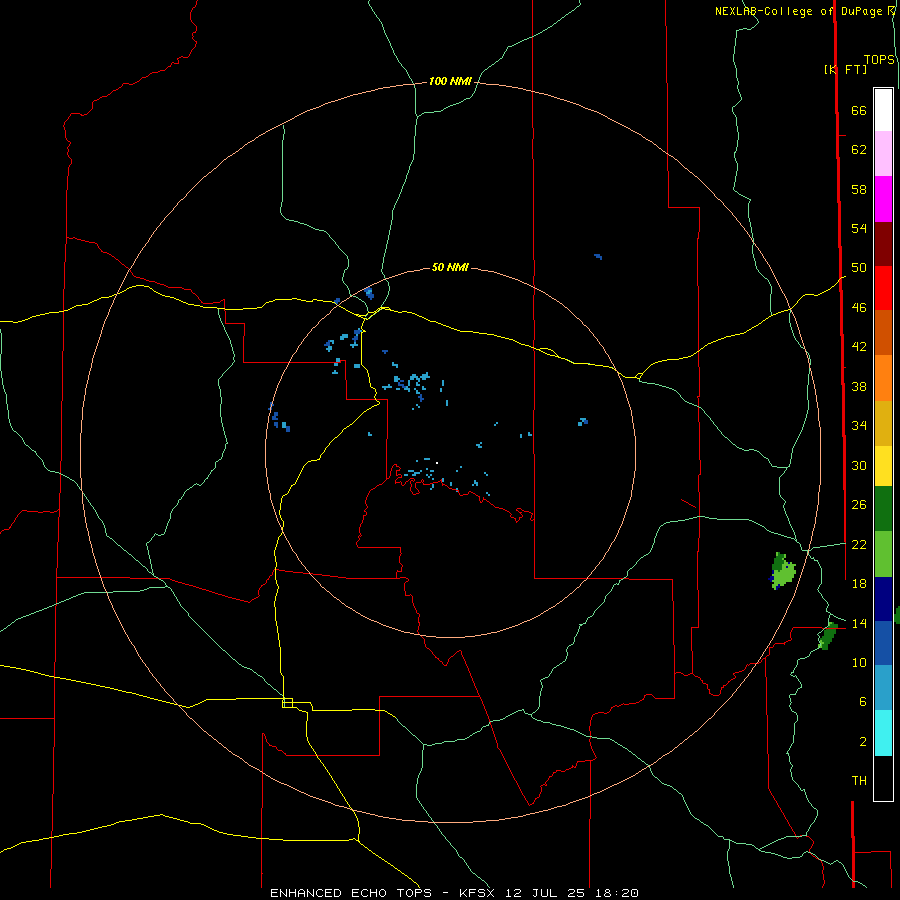Select the dark red legend swatch
The image size is (900, 900).
(883, 244)
